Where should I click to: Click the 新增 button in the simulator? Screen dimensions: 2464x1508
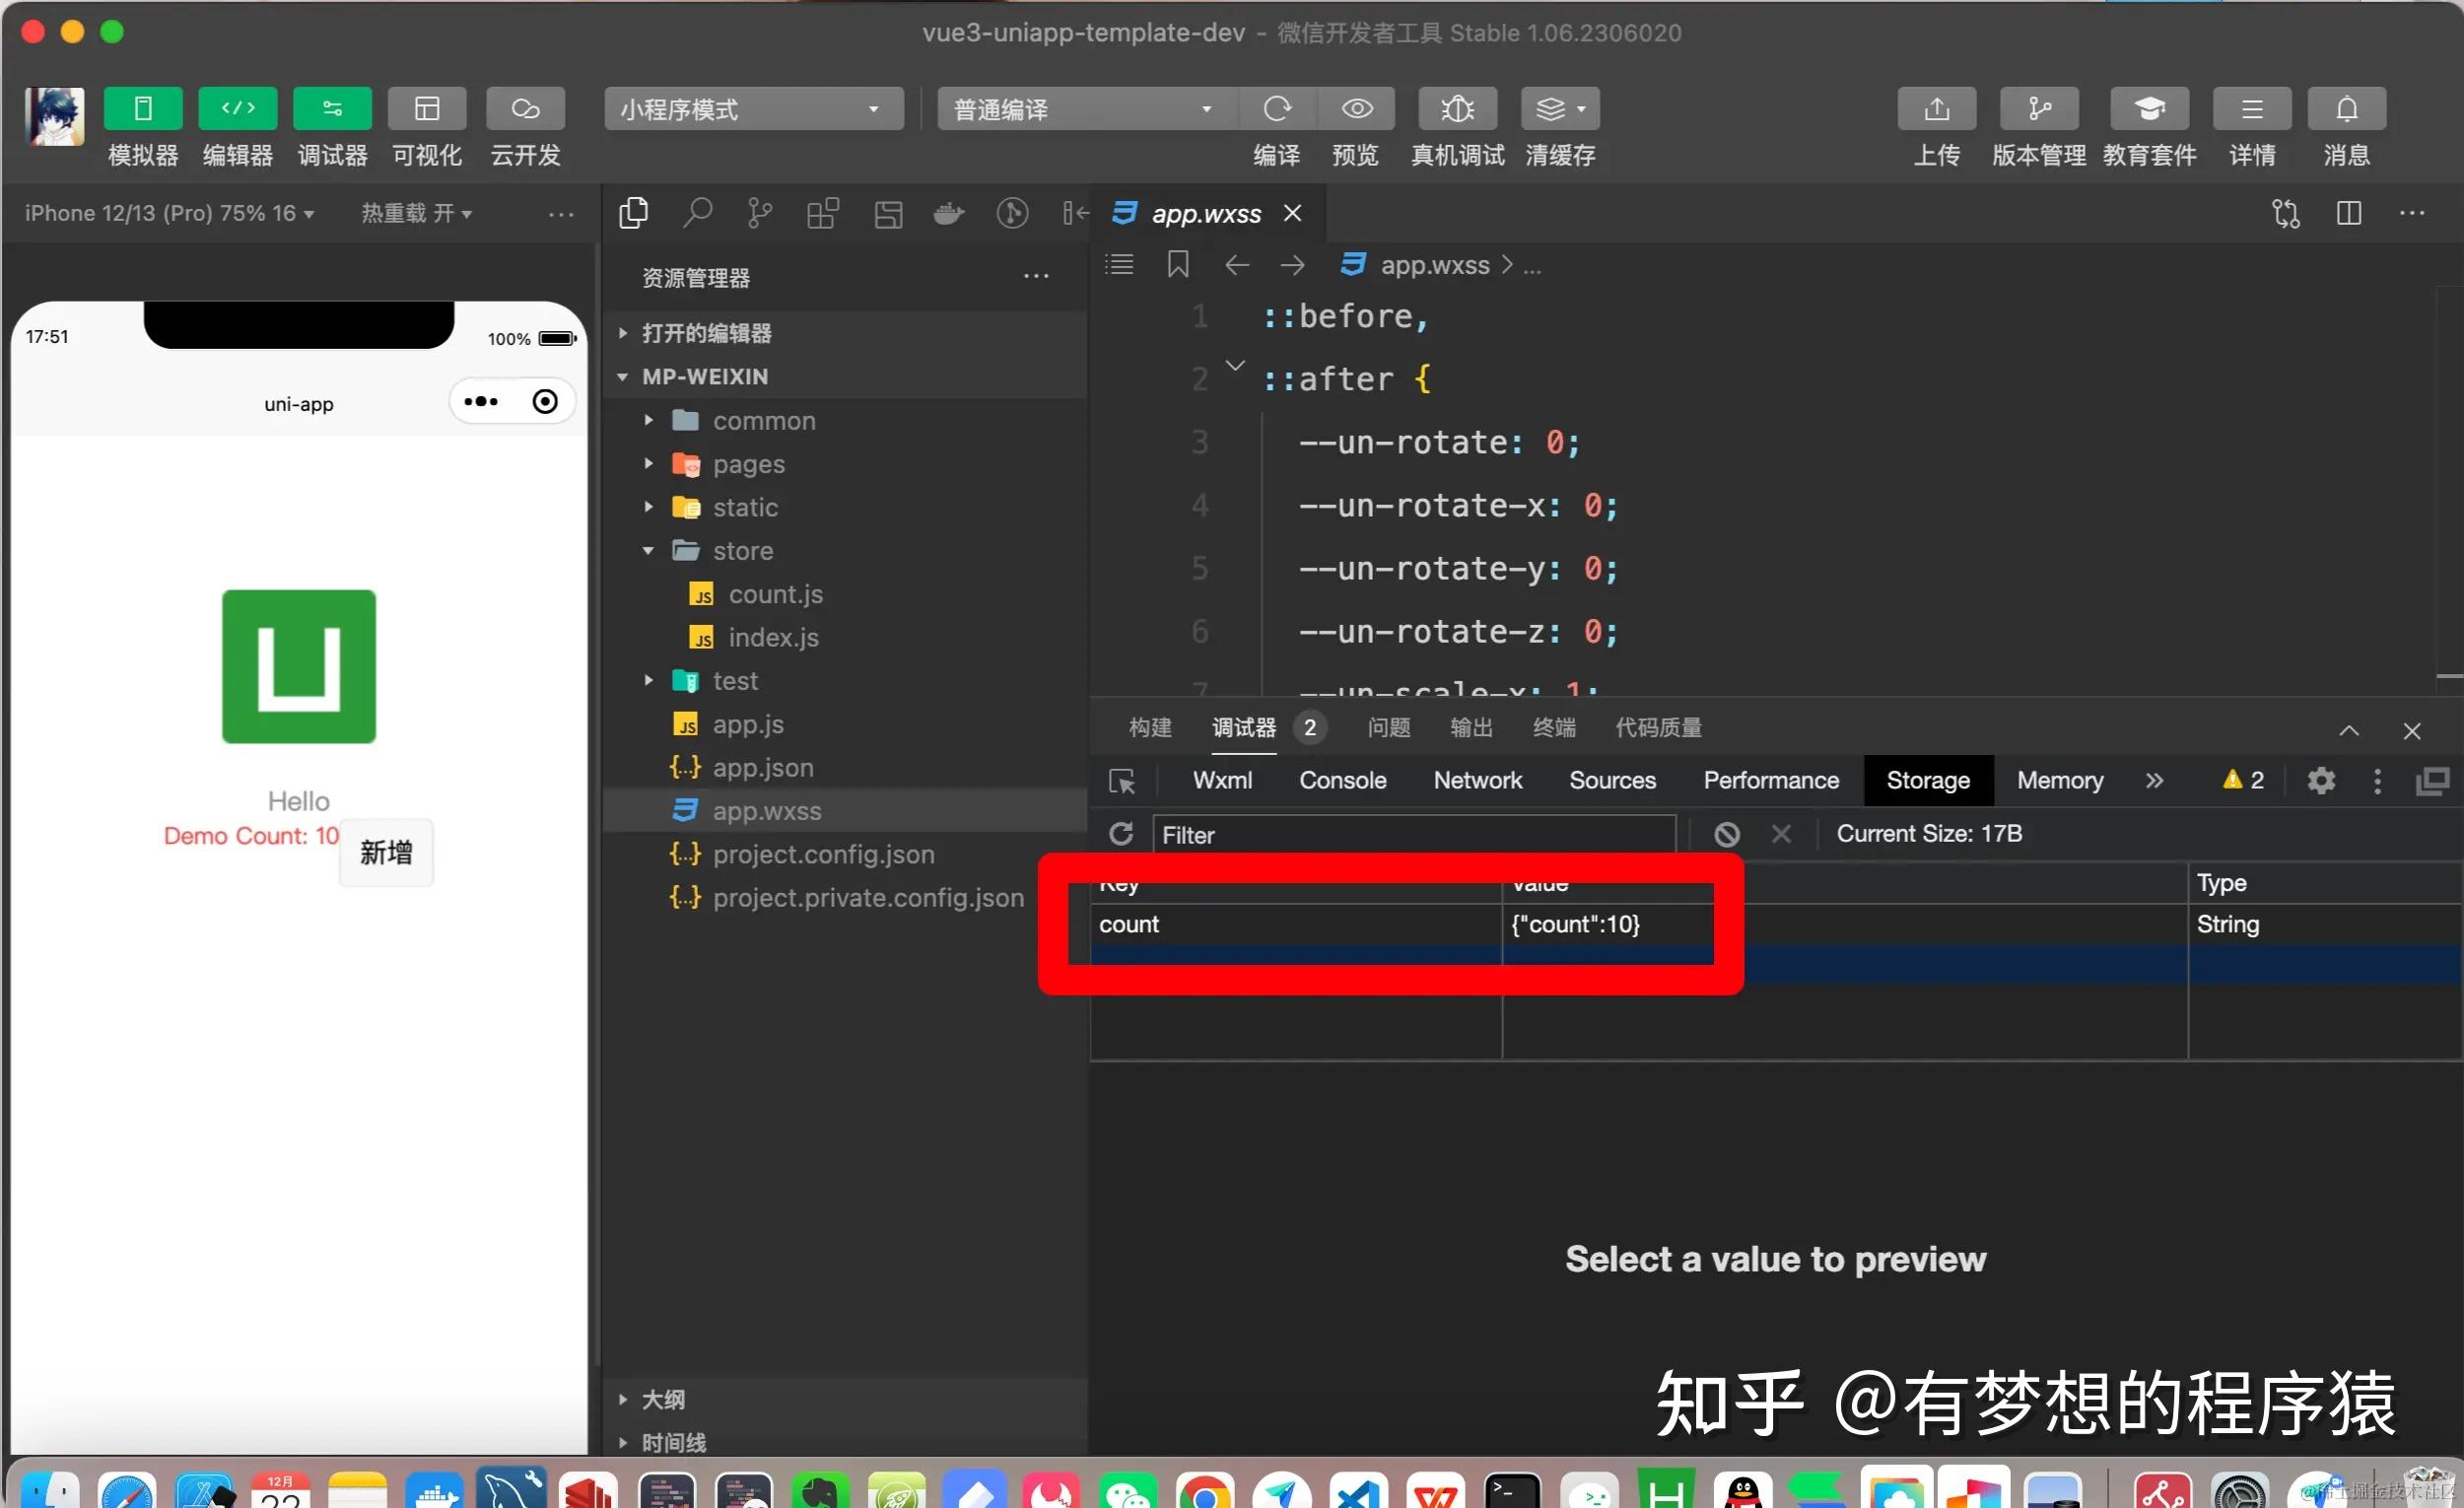[386, 852]
